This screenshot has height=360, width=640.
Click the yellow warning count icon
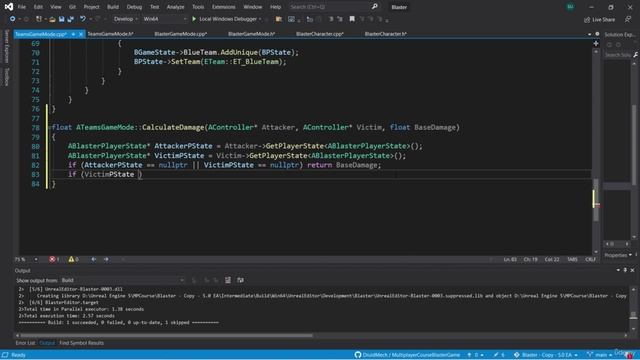[71, 259]
